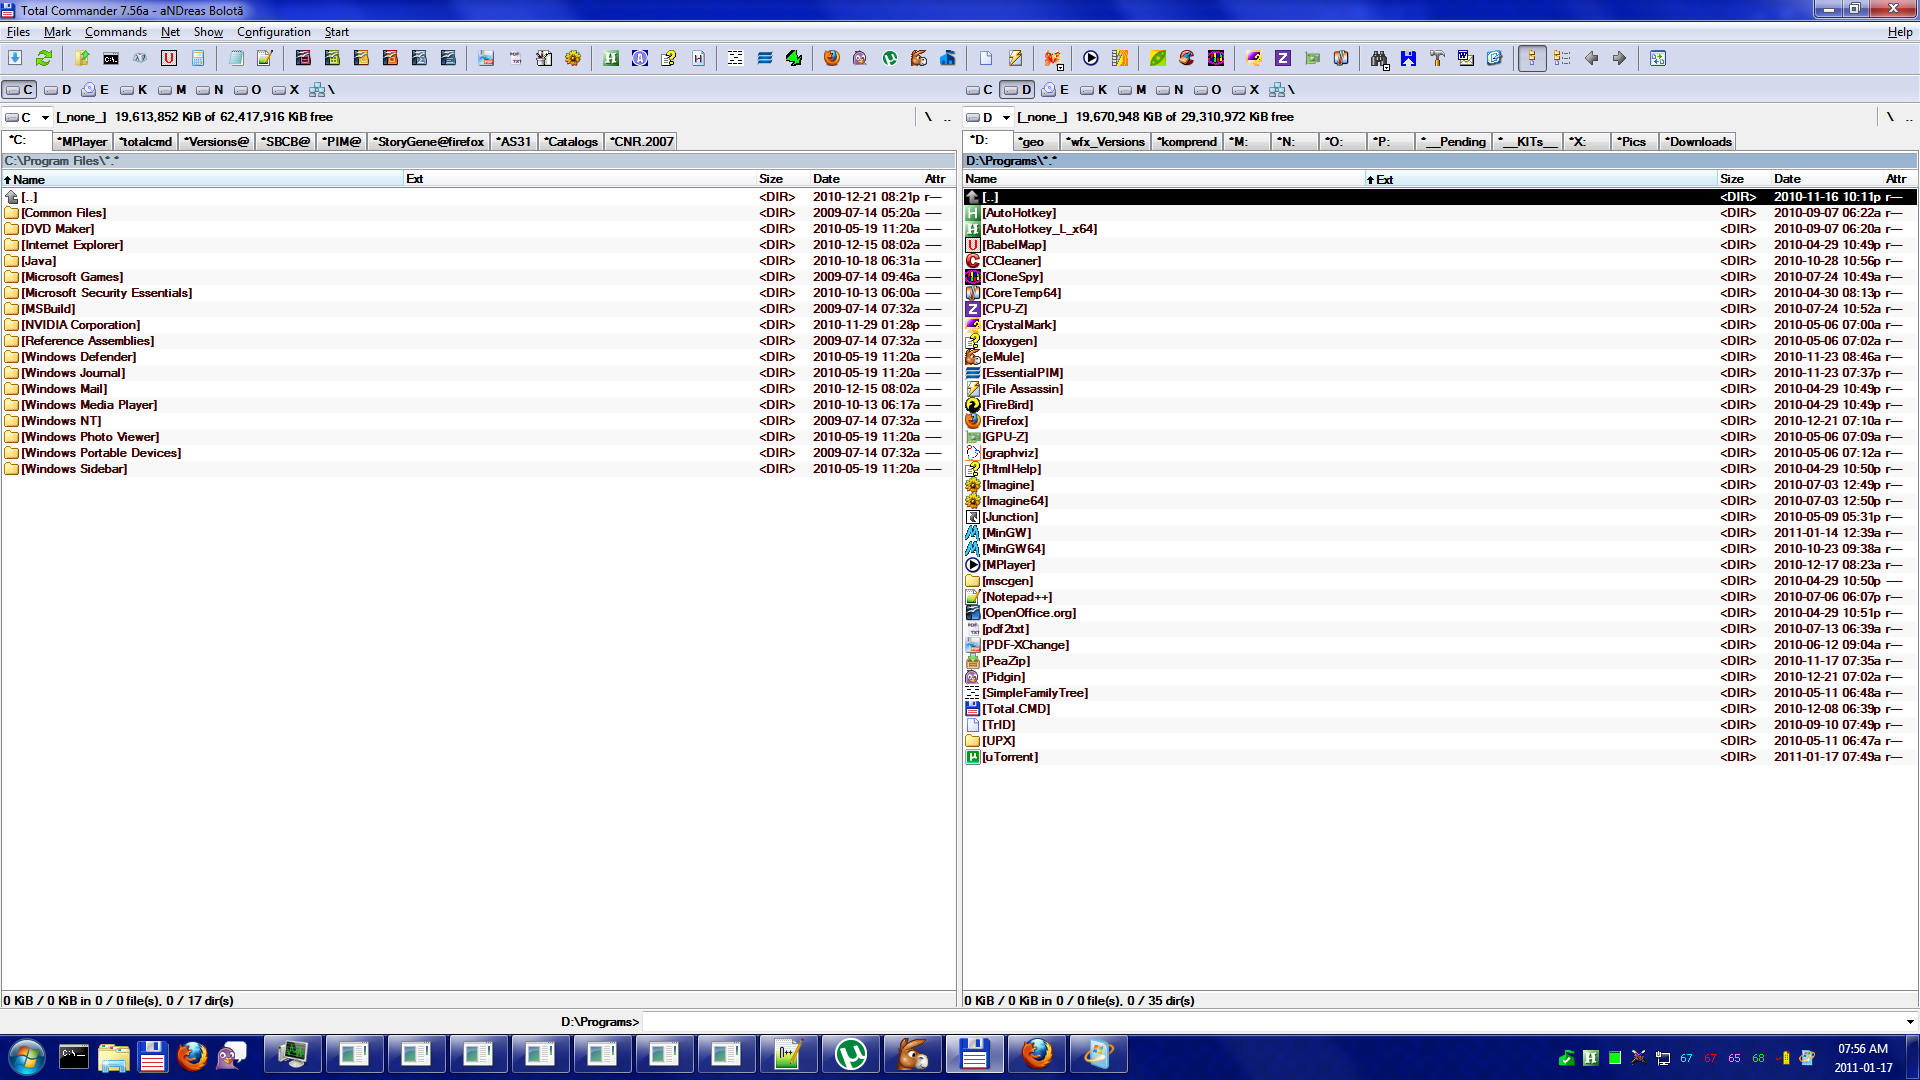This screenshot has height=1080, width=1920.
Task: Launch eMule from the button bar
Action: (x=918, y=58)
